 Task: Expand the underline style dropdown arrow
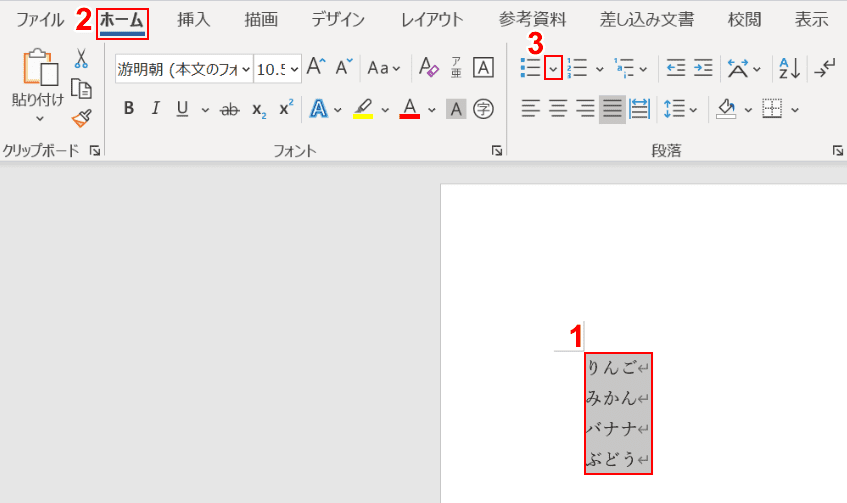pyautogui.click(x=205, y=110)
